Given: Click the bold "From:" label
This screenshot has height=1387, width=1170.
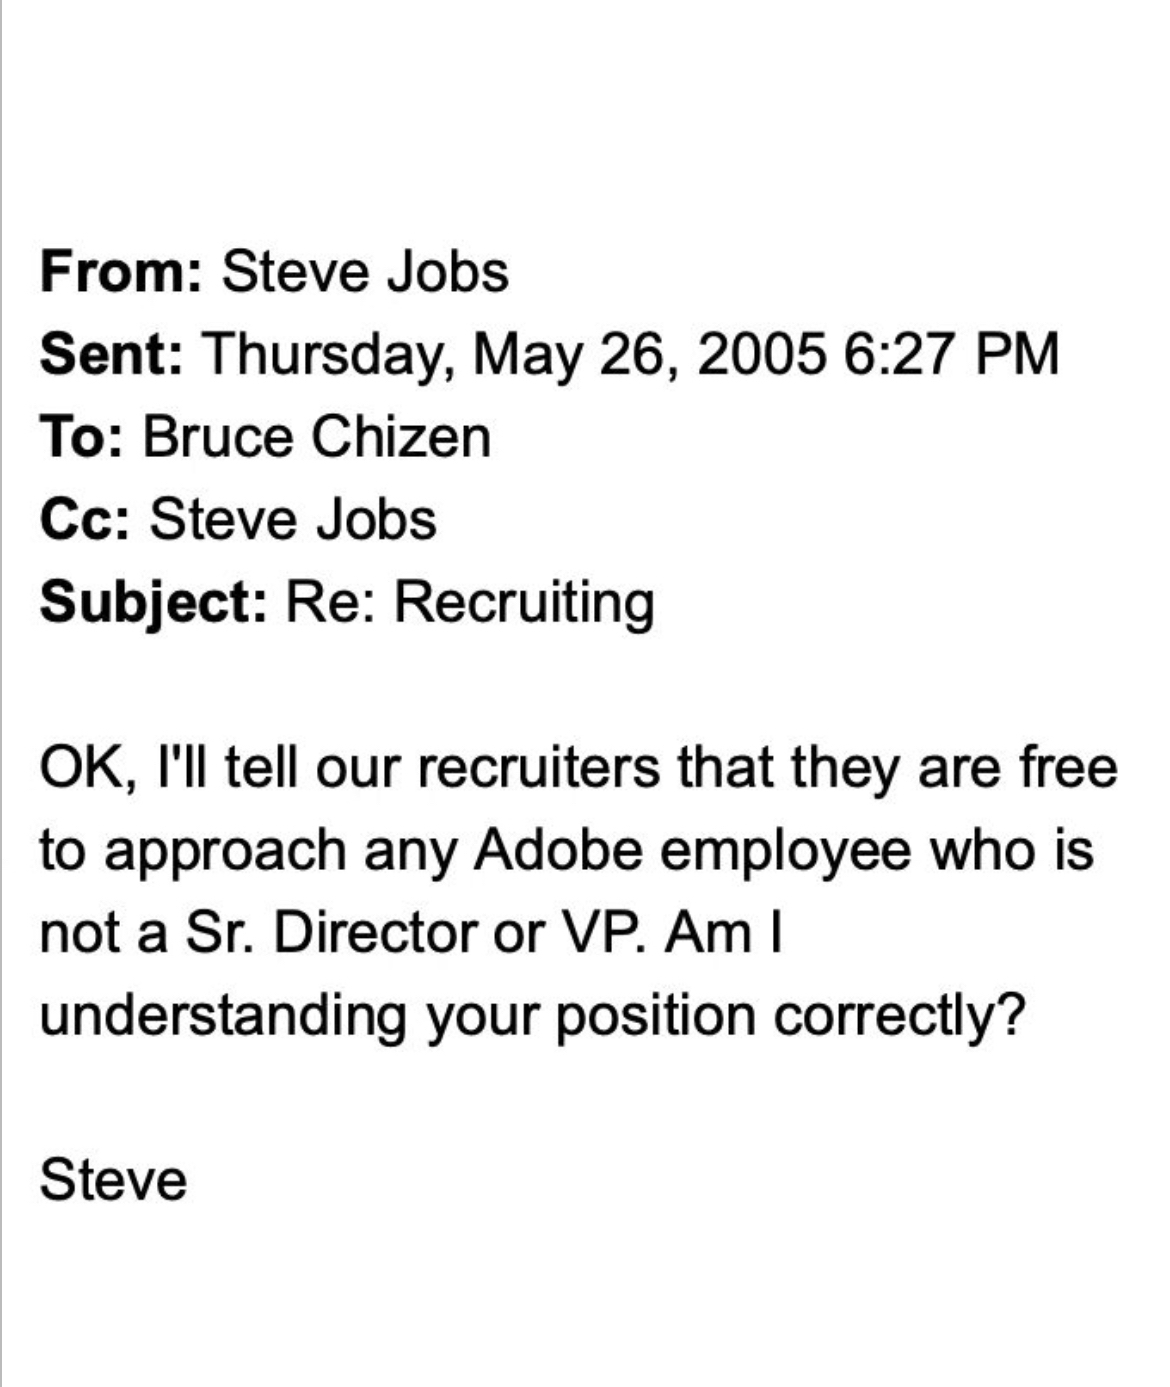Looking at the screenshot, I should [121, 272].
